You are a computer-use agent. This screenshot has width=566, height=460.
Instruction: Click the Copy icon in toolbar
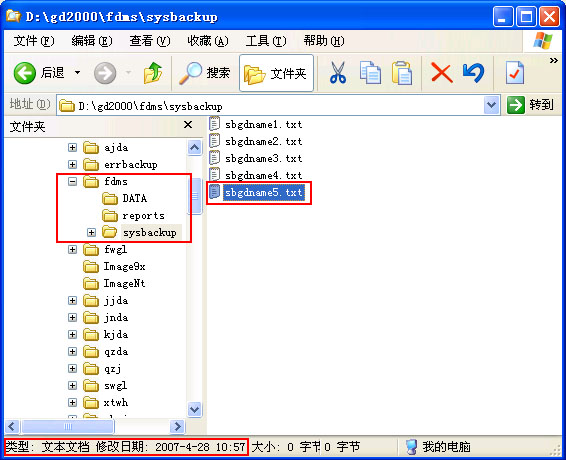(370, 73)
